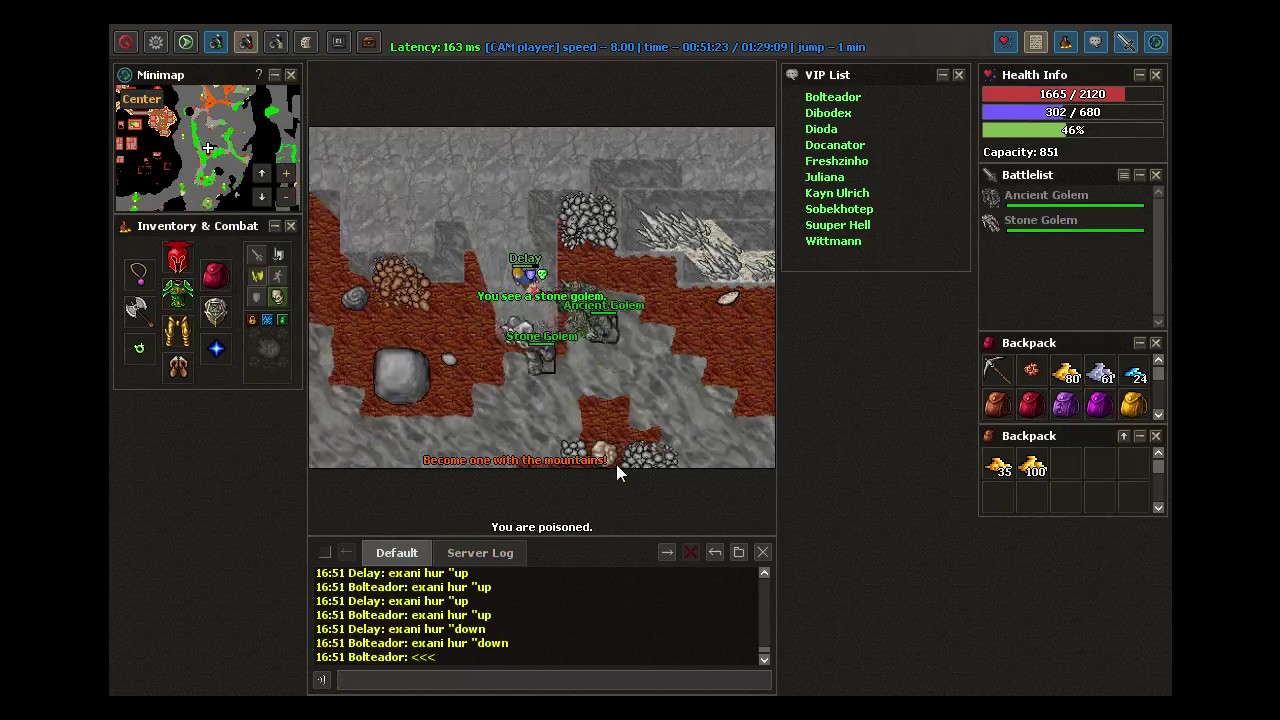
Task: Open the Battlelist filter menu icon
Action: (x=1123, y=175)
